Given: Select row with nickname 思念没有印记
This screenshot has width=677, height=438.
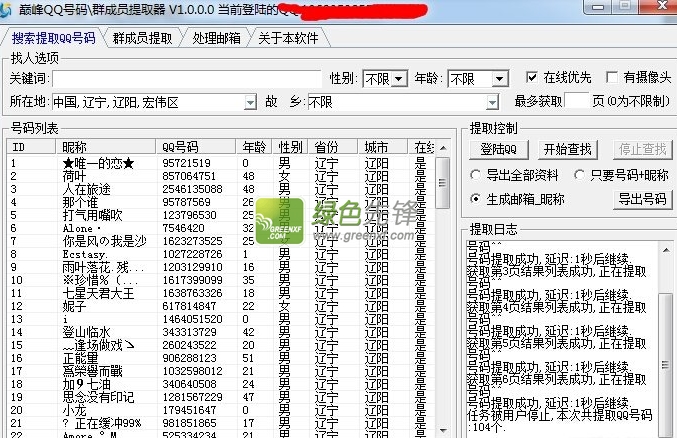Looking at the screenshot, I should pos(220,397).
